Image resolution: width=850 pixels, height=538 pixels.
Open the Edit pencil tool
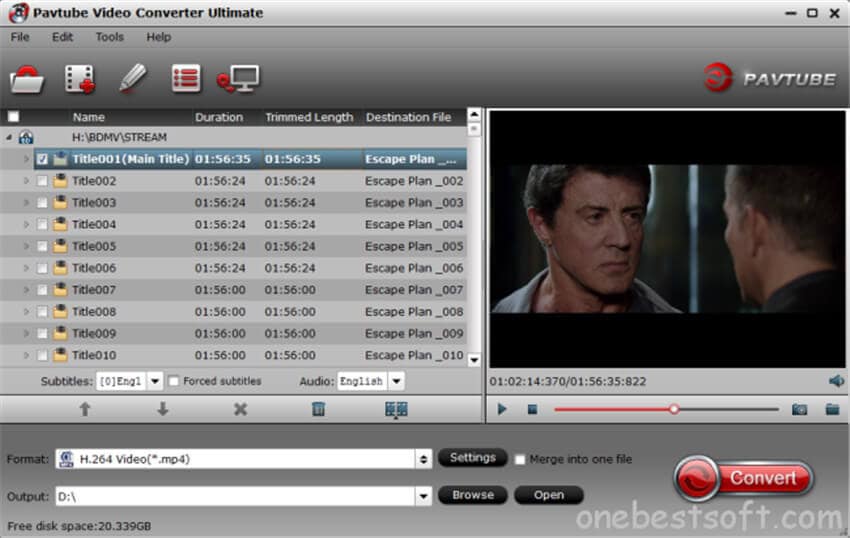tap(133, 78)
